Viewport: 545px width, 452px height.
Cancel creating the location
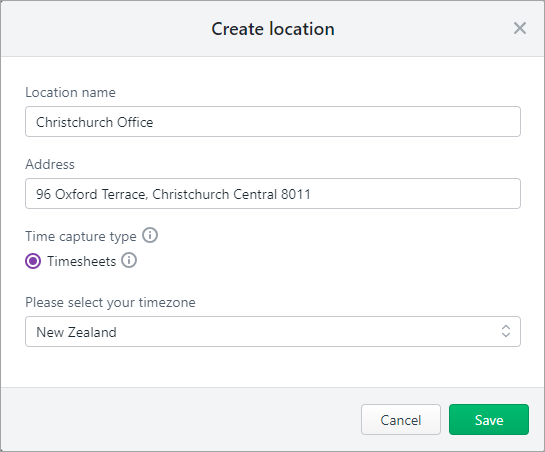tap(401, 420)
